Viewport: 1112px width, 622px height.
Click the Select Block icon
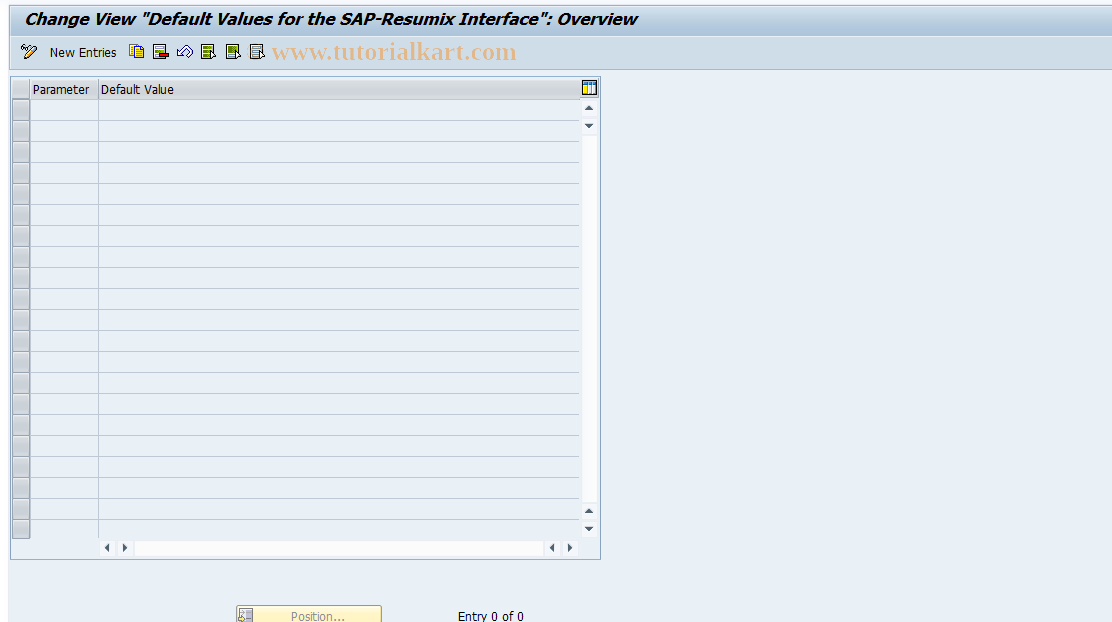pos(233,52)
